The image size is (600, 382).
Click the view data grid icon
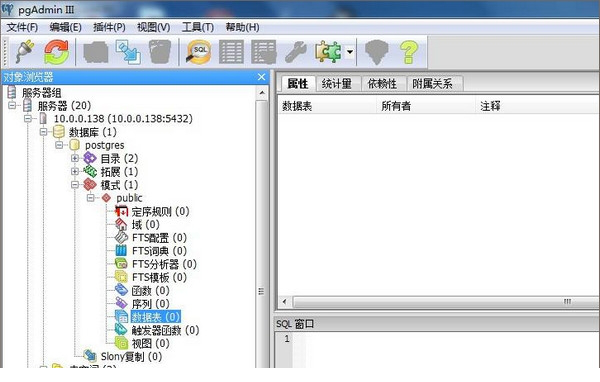click(231, 52)
